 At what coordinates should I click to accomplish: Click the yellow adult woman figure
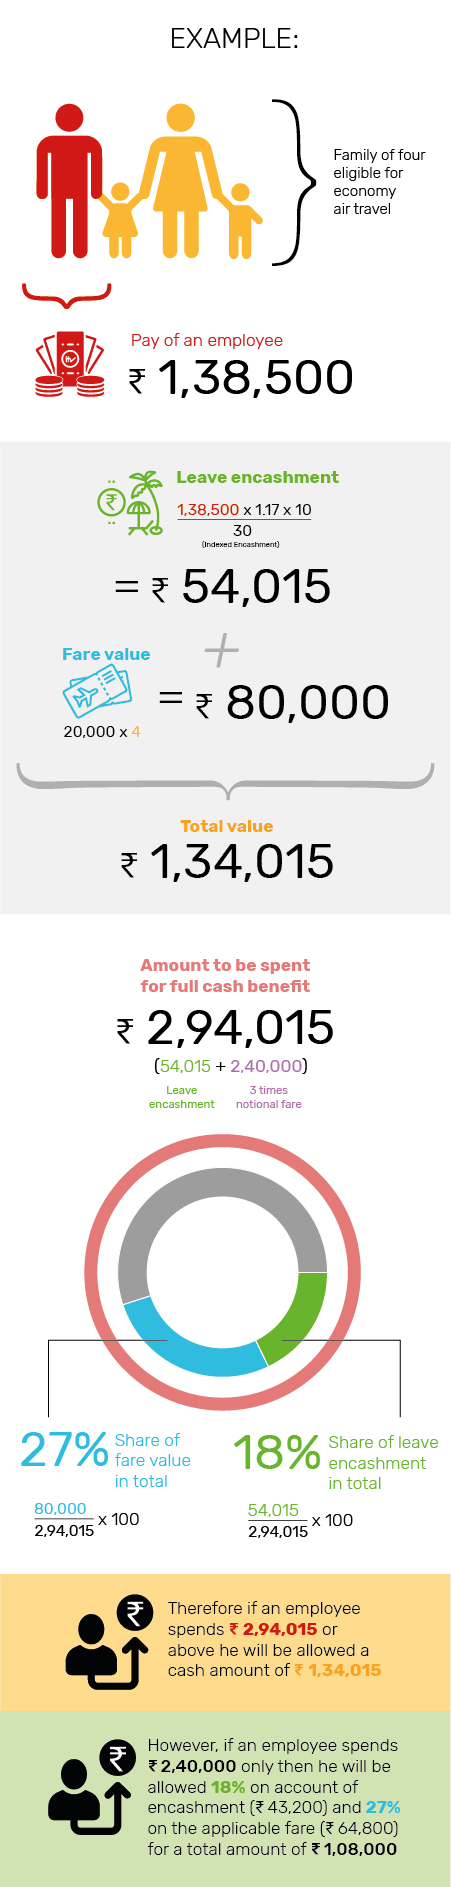pyautogui.click(x=180, y=180)
